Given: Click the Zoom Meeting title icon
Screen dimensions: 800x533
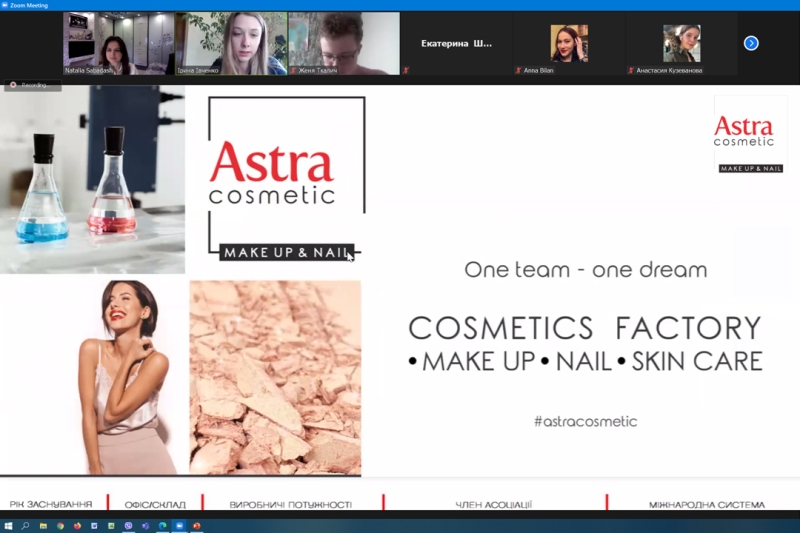Looking at the screenshot, I should tap(5, 5).
